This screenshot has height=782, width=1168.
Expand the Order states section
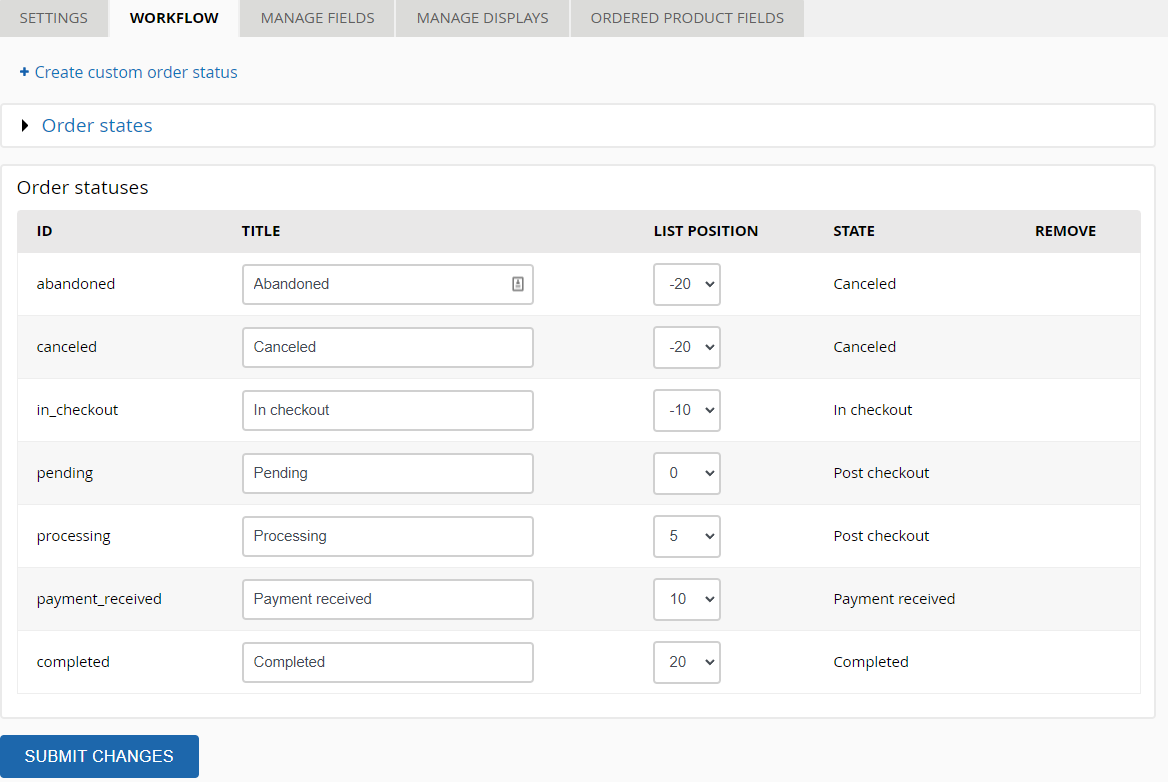[x=25, y=125]
